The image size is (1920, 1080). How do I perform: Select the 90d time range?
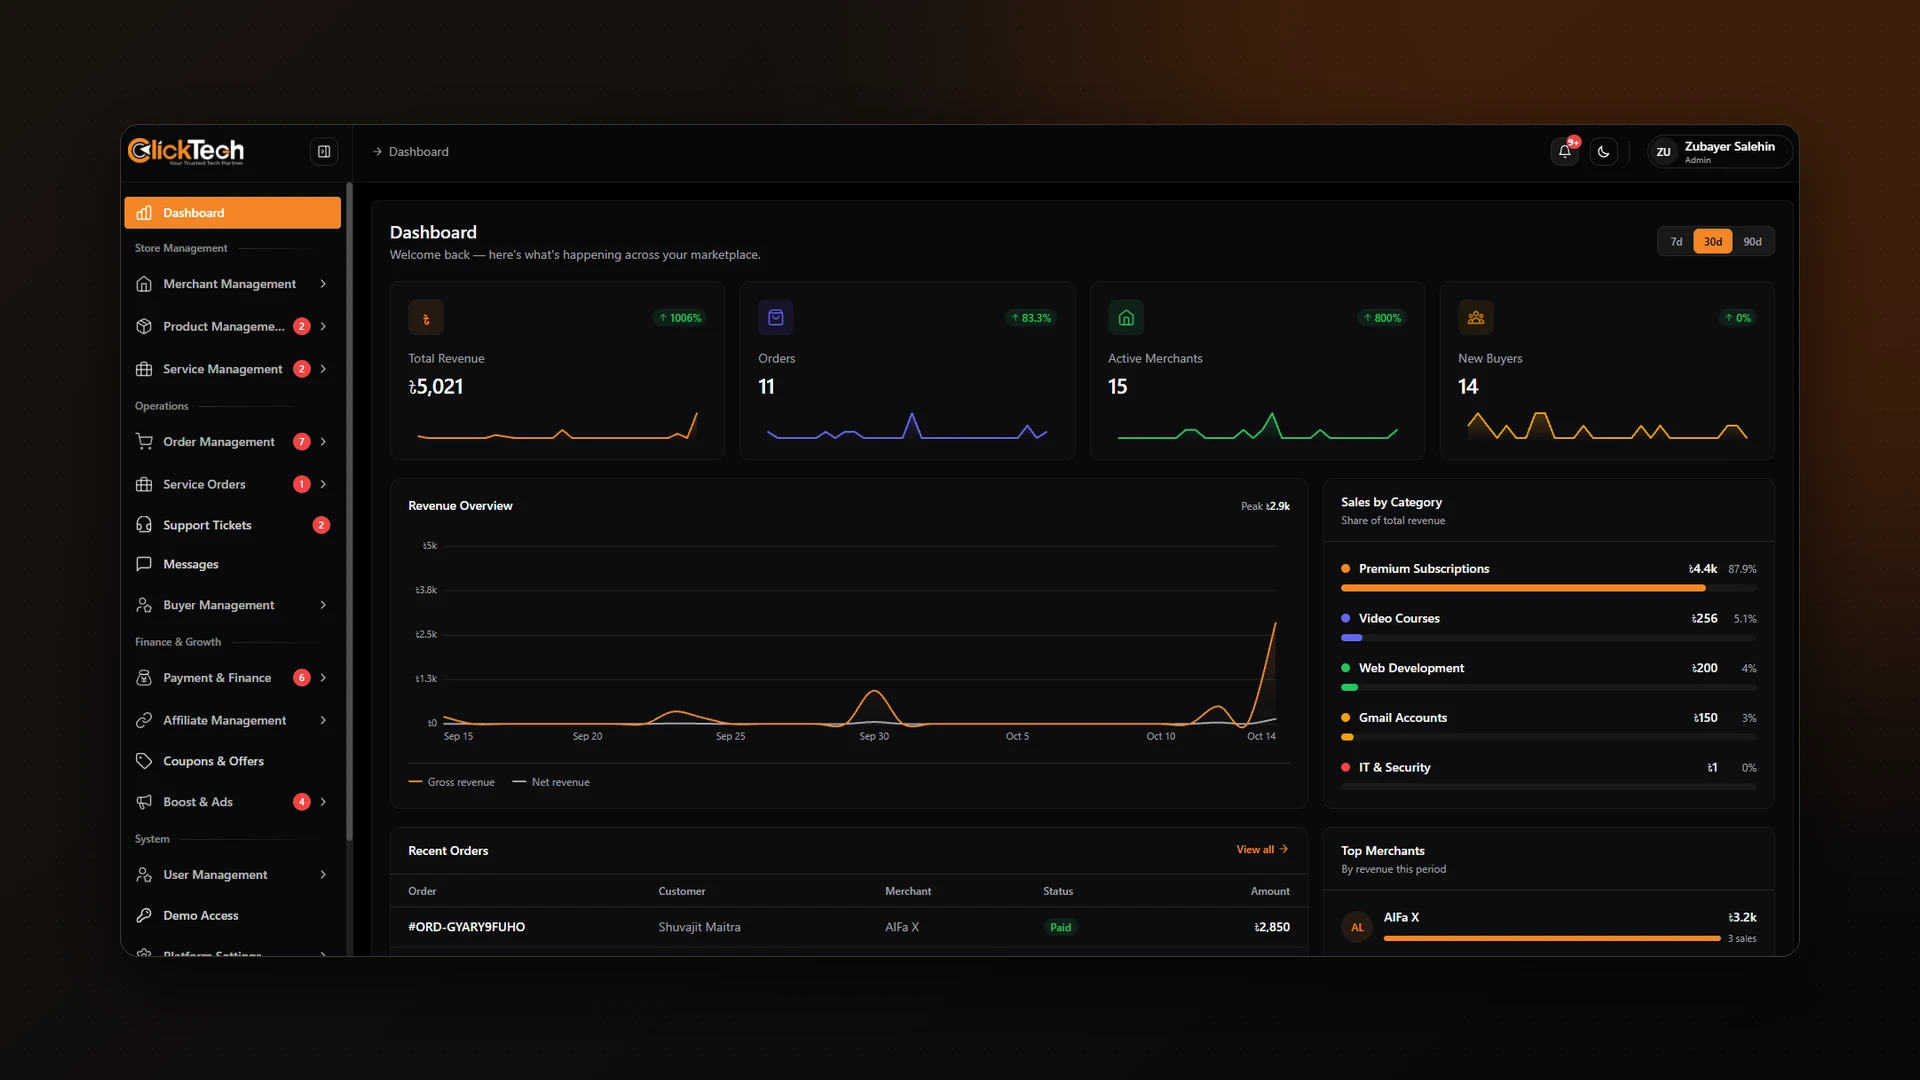pos(1752,242)
